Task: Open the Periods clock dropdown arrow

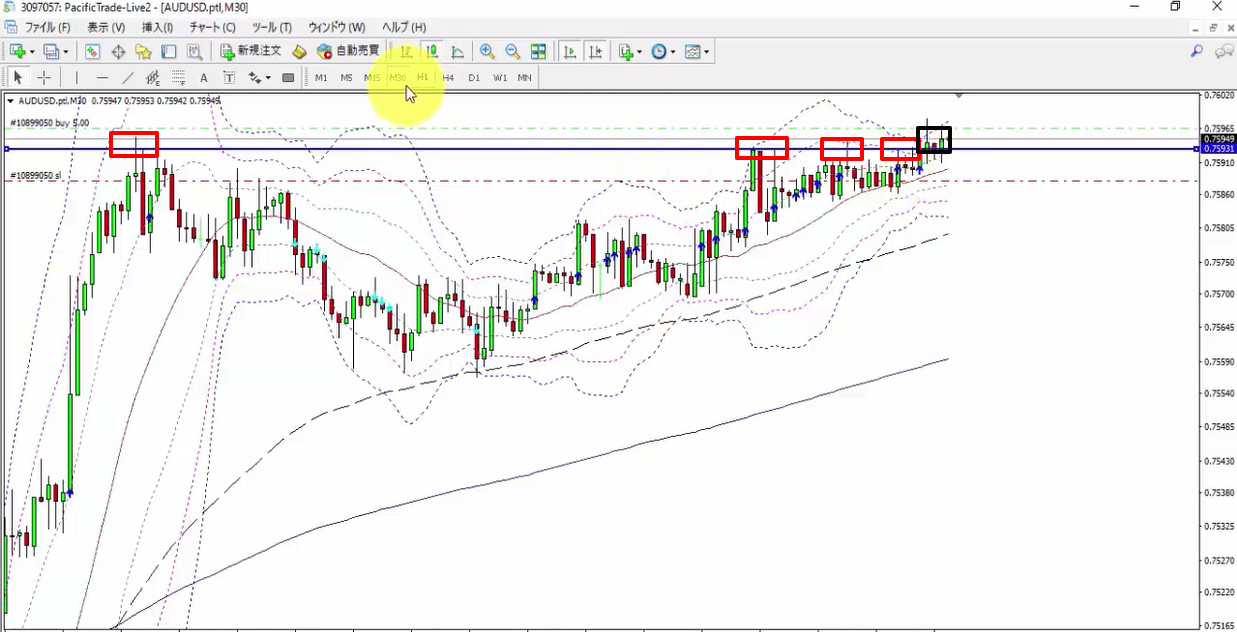Action: (673, 51)
